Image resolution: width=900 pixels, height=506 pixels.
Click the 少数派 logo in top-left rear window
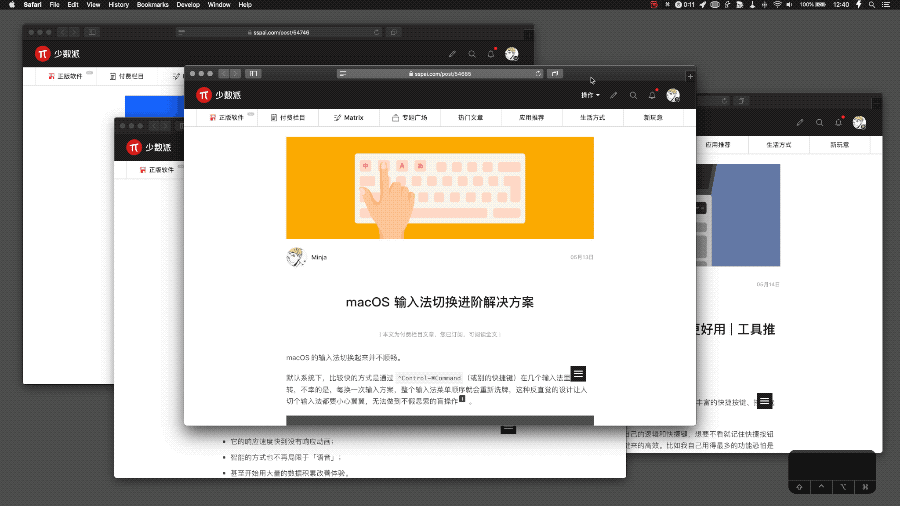click(x=57, y=54)
